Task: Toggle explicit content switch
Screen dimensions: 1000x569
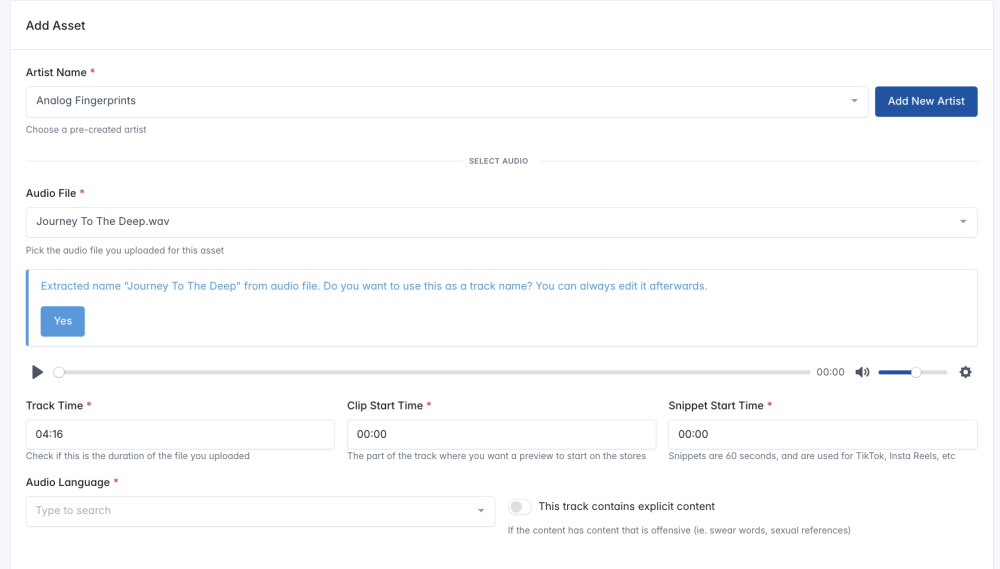Action: [520, 507]
